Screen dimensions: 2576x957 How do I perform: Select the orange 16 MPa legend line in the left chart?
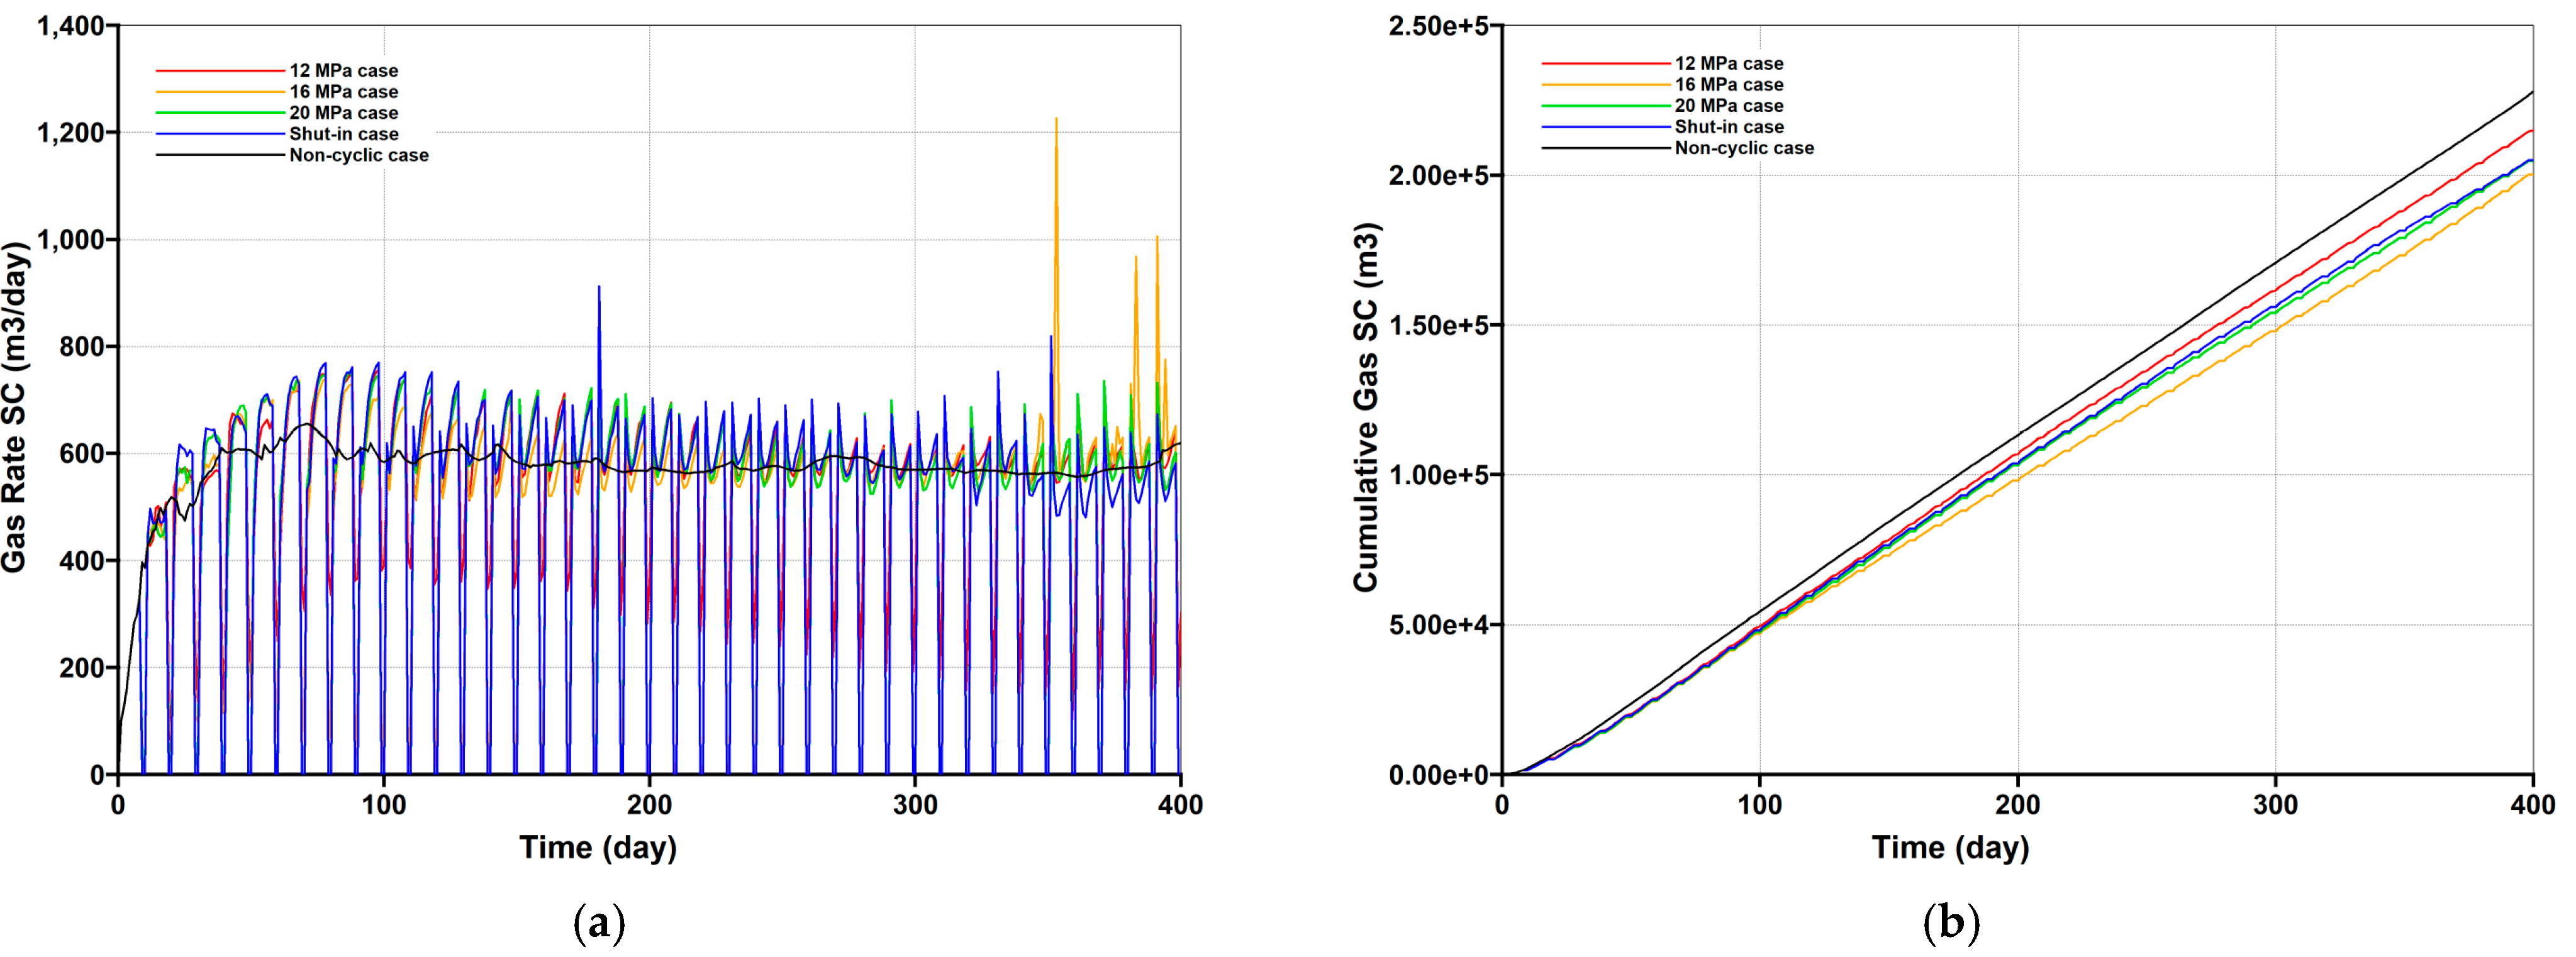coord(220,92)
